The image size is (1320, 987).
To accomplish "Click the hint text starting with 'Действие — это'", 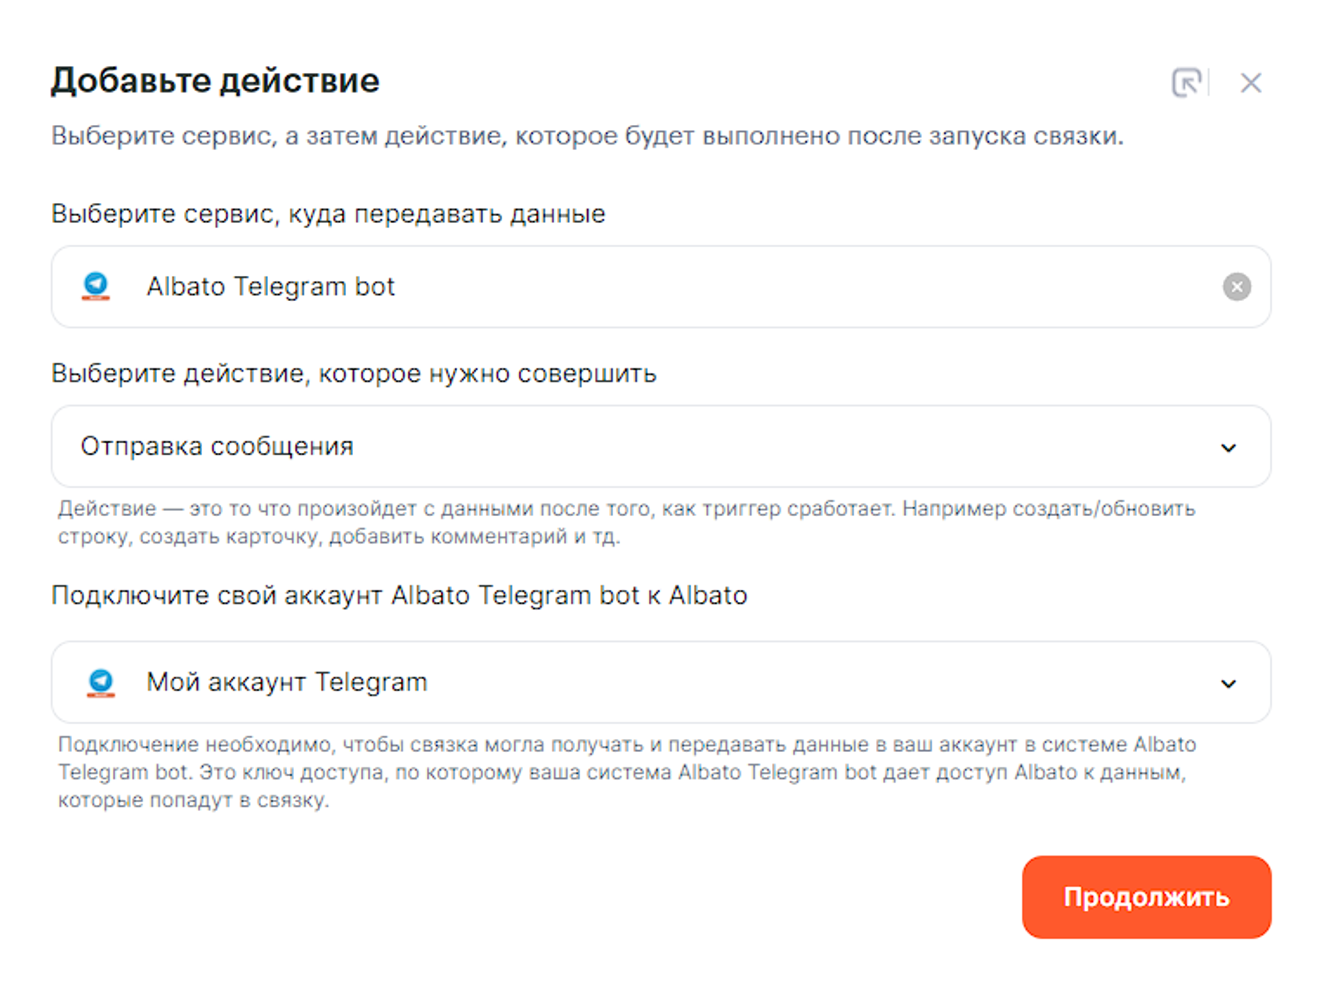I will click(626, 522).
